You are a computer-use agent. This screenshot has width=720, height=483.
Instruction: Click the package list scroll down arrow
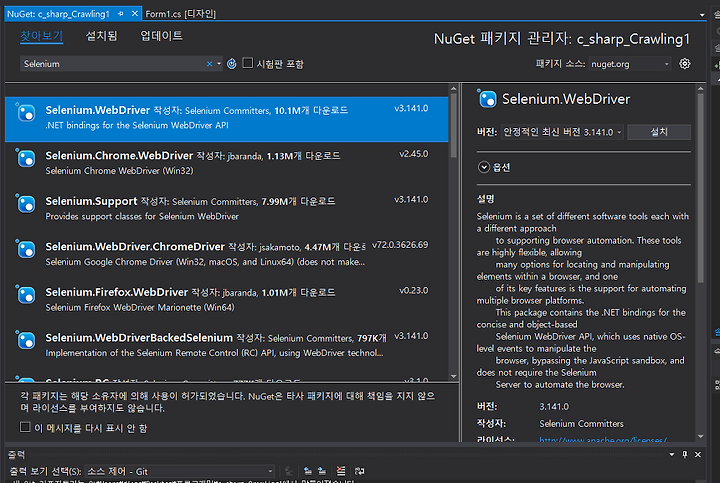point(453,376)
